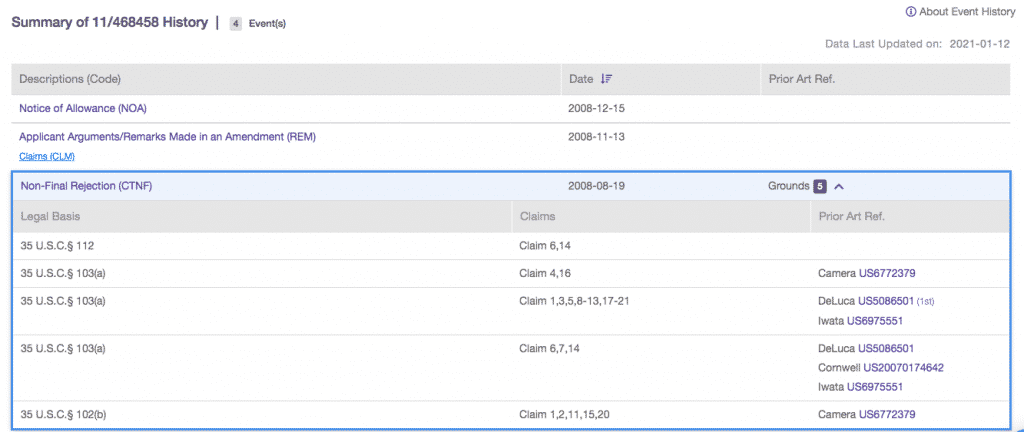This screenshot has width=1024, height=432.
Task: Click the Event(s) count badge showing 4
Action: (x=236, y=23)
